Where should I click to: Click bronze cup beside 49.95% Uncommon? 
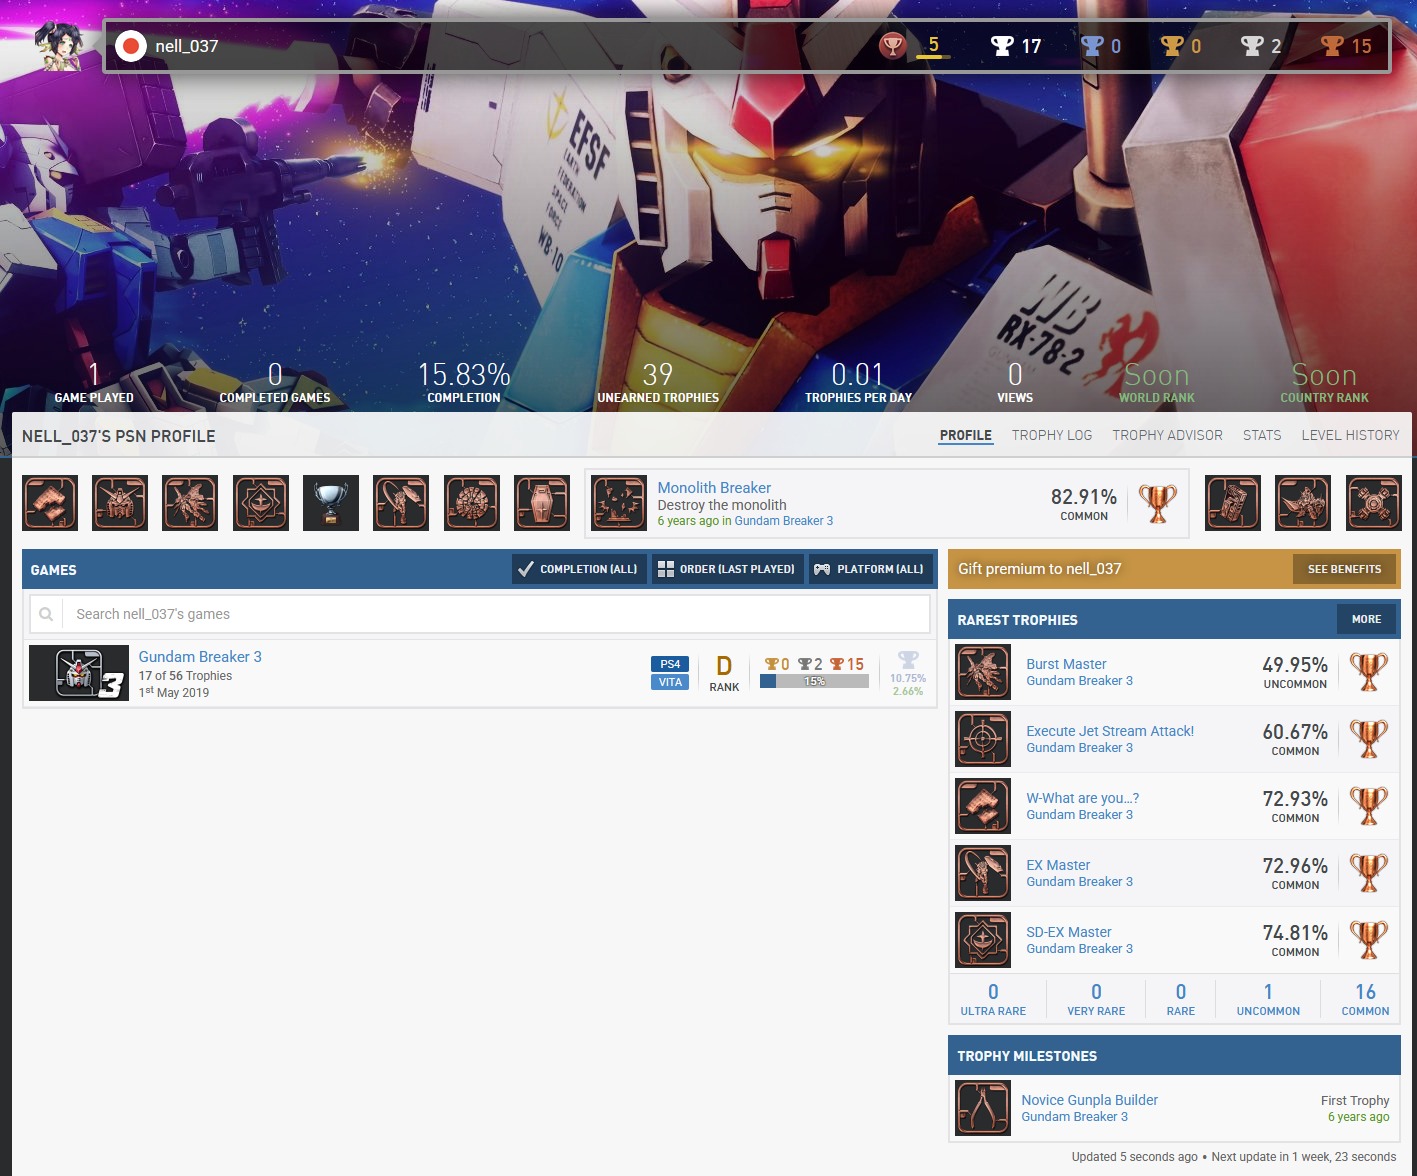pyautogui.click(x=1368, y=672)
